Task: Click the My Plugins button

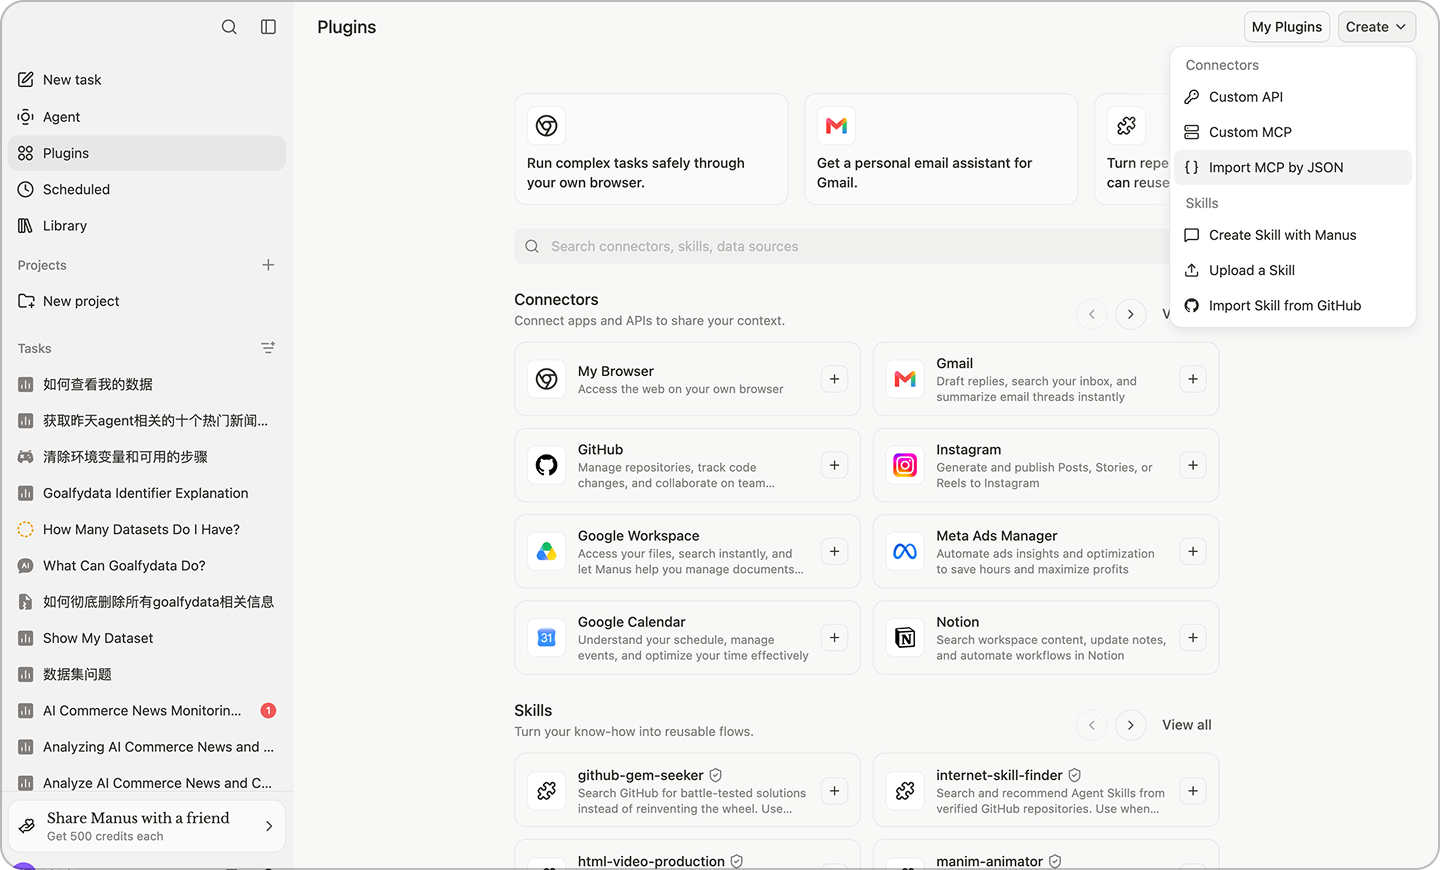Action: (1287, 27)
